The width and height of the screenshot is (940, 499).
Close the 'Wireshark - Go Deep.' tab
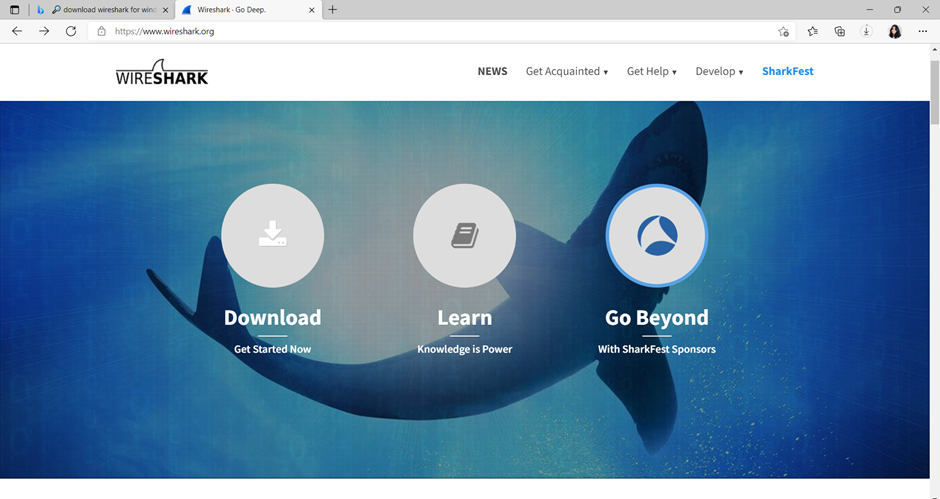[312, 10]
